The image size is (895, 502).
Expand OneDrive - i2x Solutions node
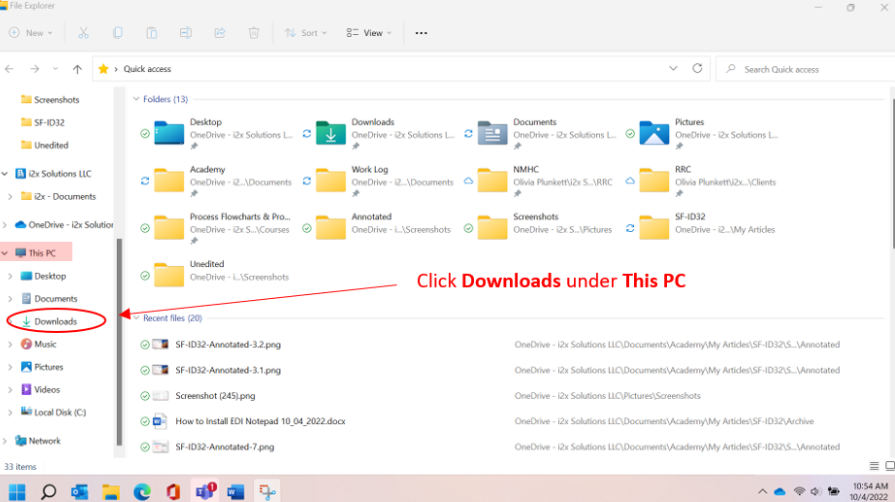(x=5, y=225)
